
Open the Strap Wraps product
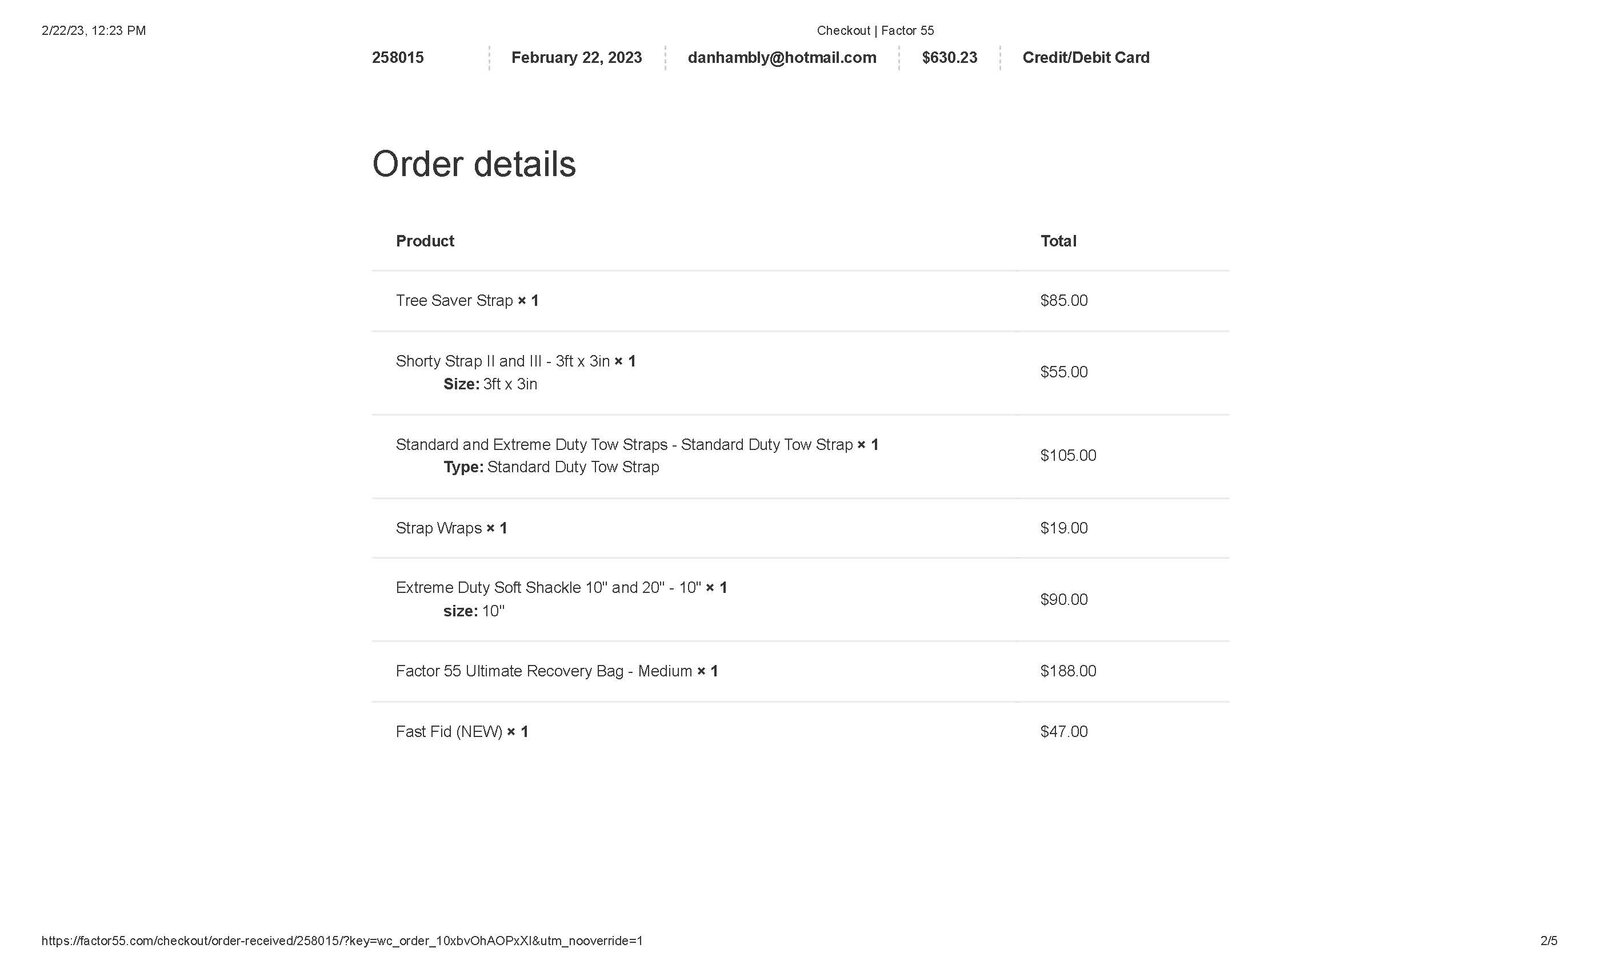(x=438, y=528)
